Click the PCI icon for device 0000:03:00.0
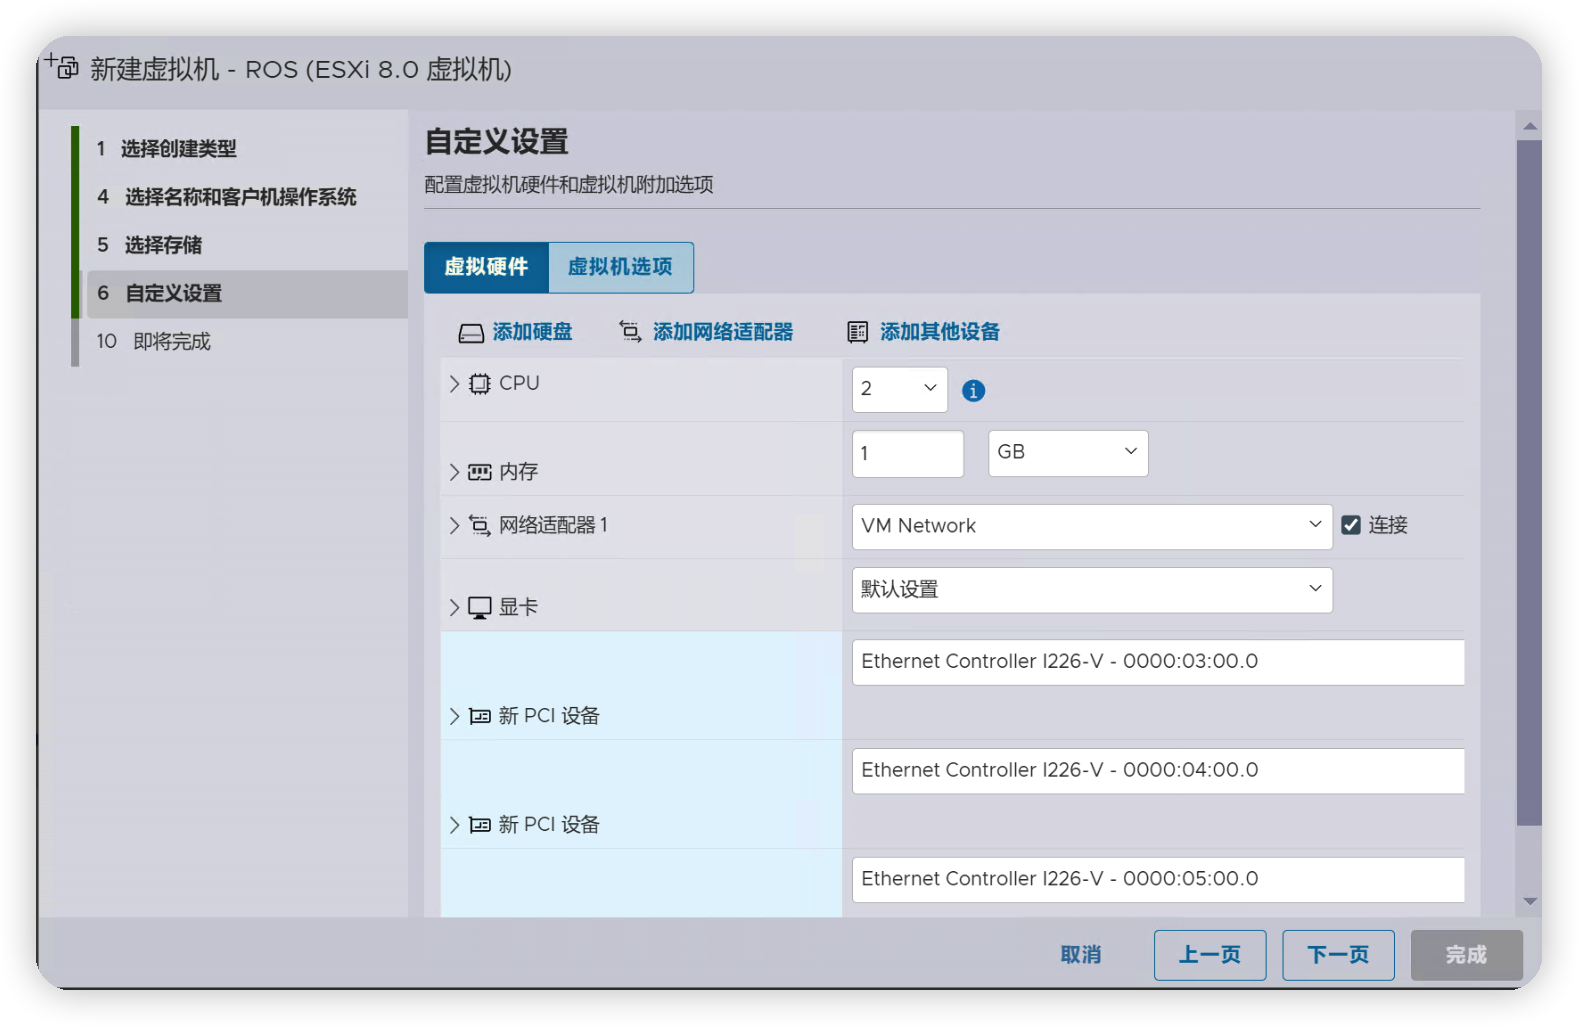The image size is (1578, 1026). (x=480, y=717)
